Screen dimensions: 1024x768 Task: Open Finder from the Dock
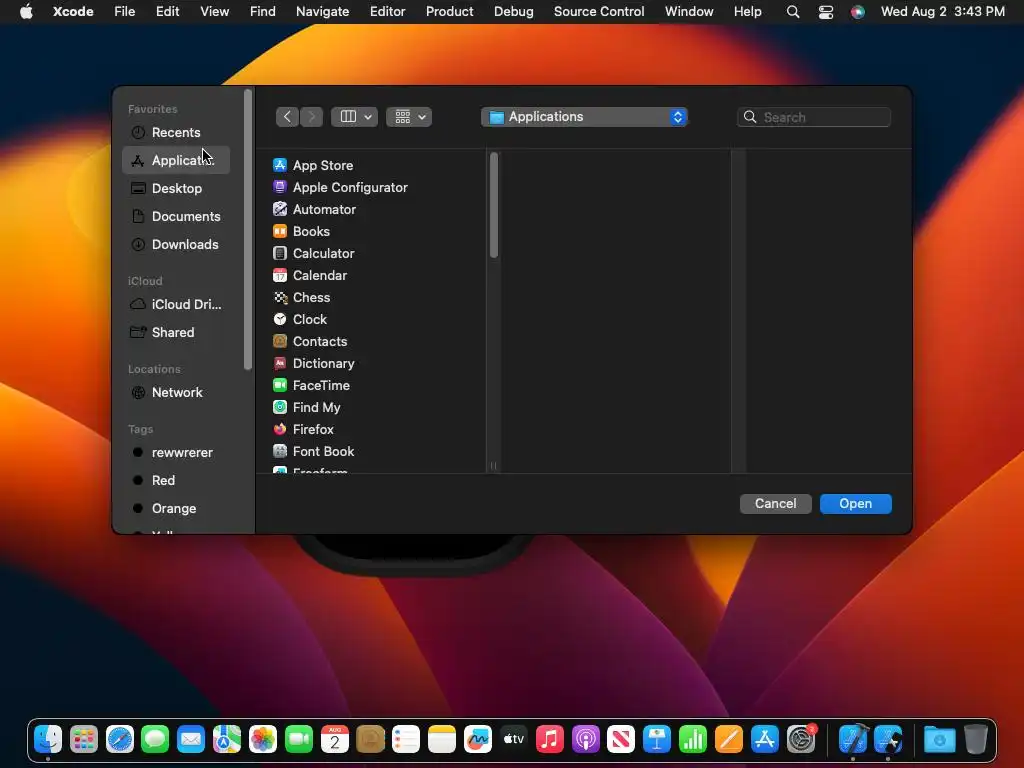(x=48, y=739)
